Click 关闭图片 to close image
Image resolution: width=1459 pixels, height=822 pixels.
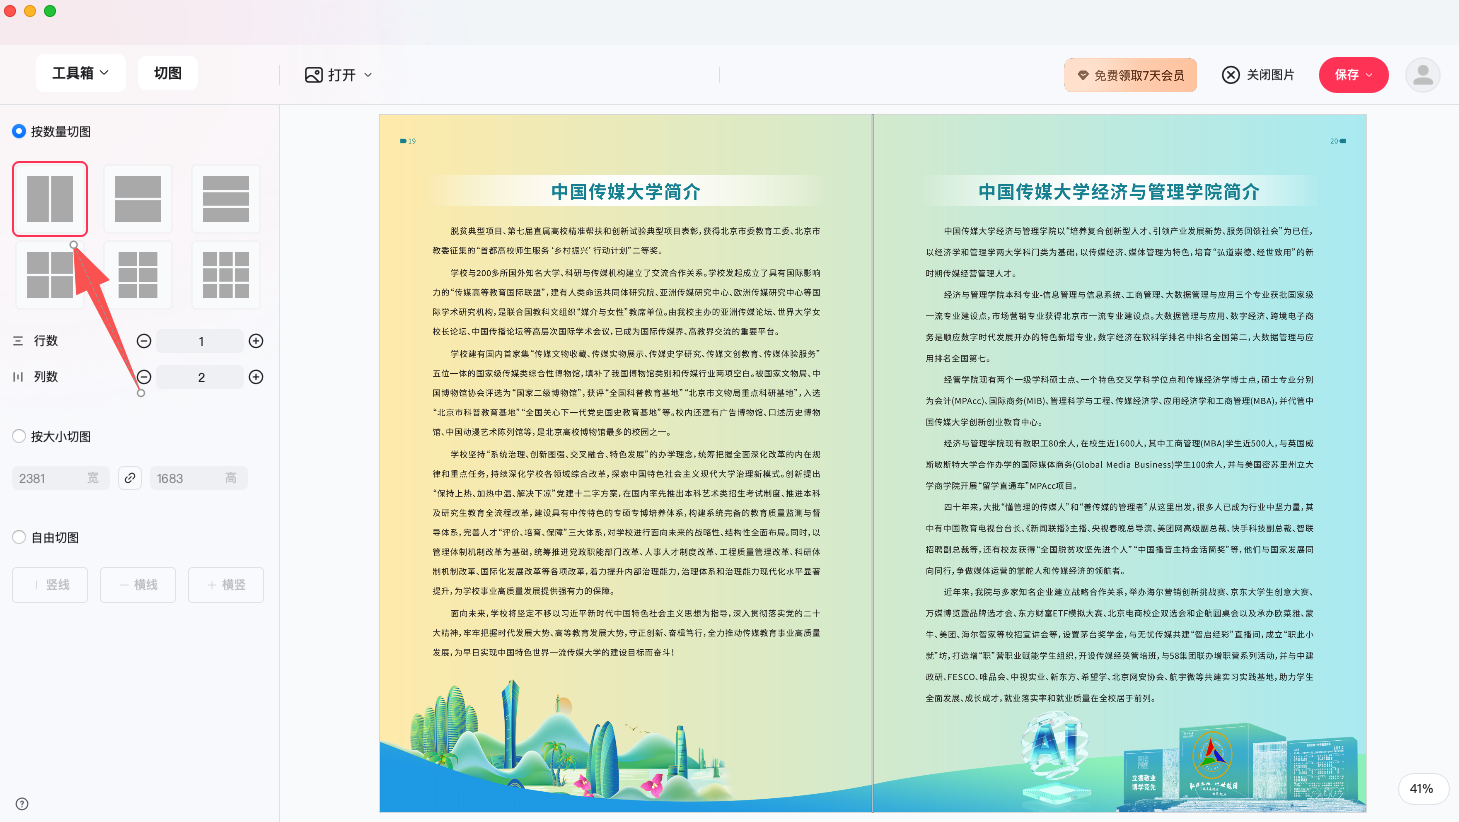[1258, 75]
